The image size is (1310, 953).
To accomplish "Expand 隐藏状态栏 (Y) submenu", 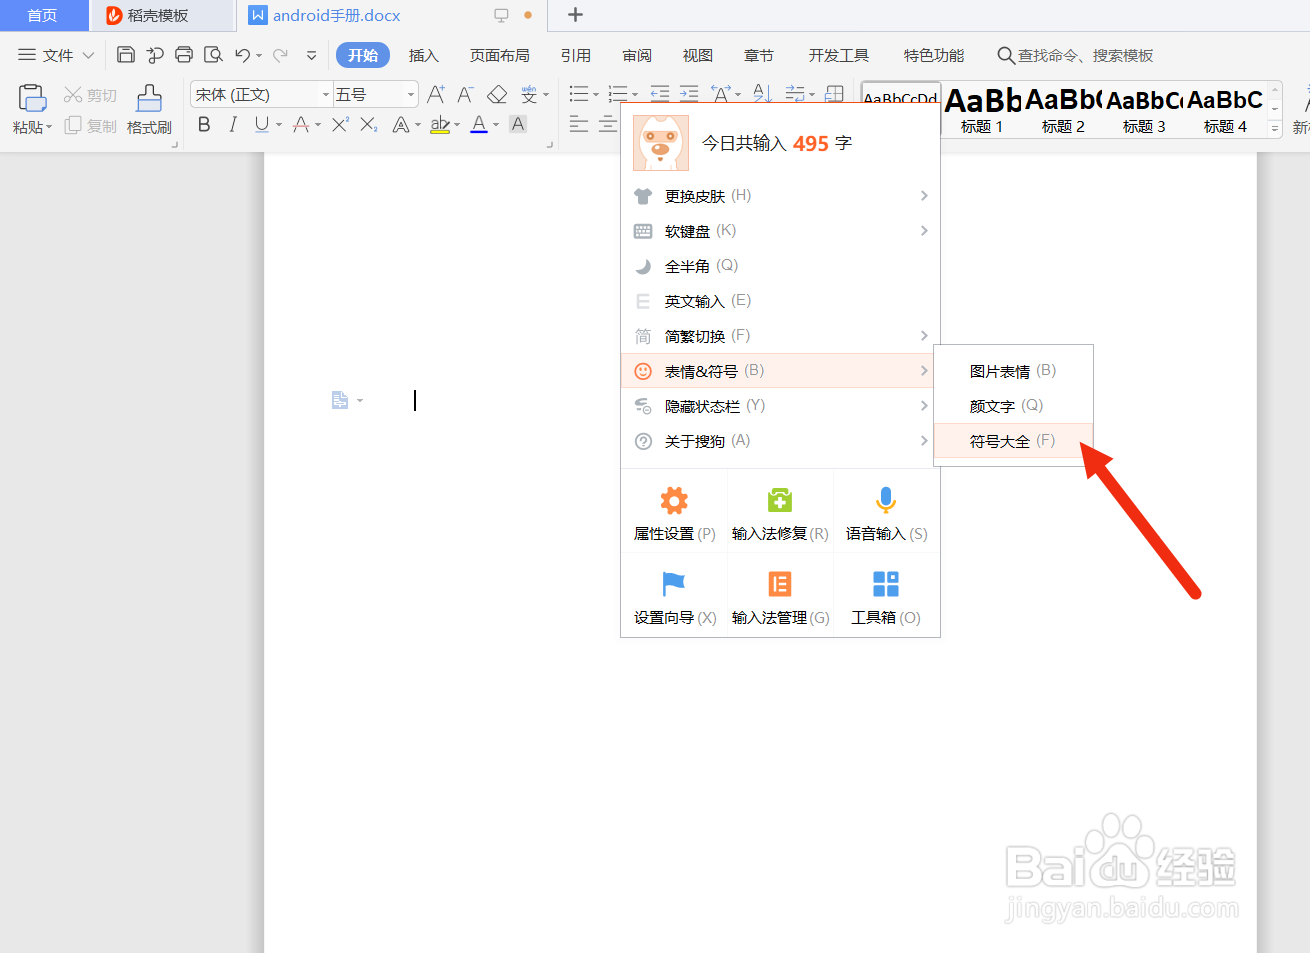I will (780, 406).
